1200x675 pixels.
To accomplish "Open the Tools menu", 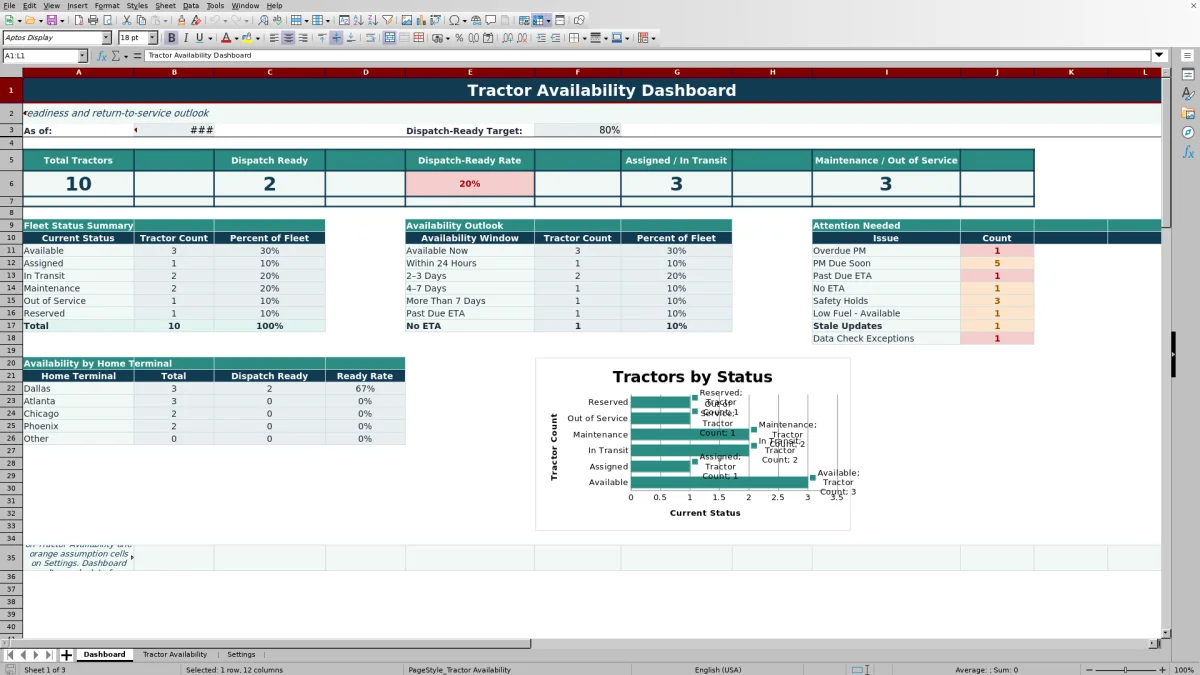I will pyautogui.click(x=215, y=5).
